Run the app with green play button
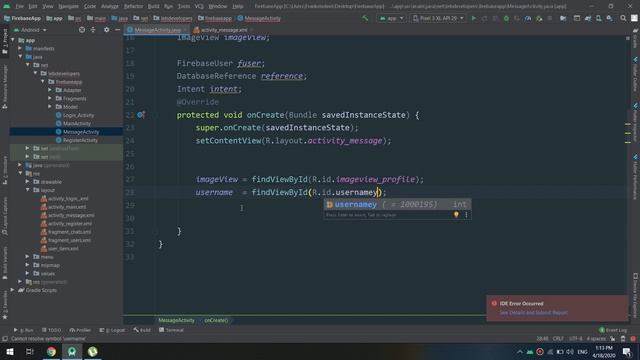Viewport: 640px width, 360px height. click(x=473, y=18)
